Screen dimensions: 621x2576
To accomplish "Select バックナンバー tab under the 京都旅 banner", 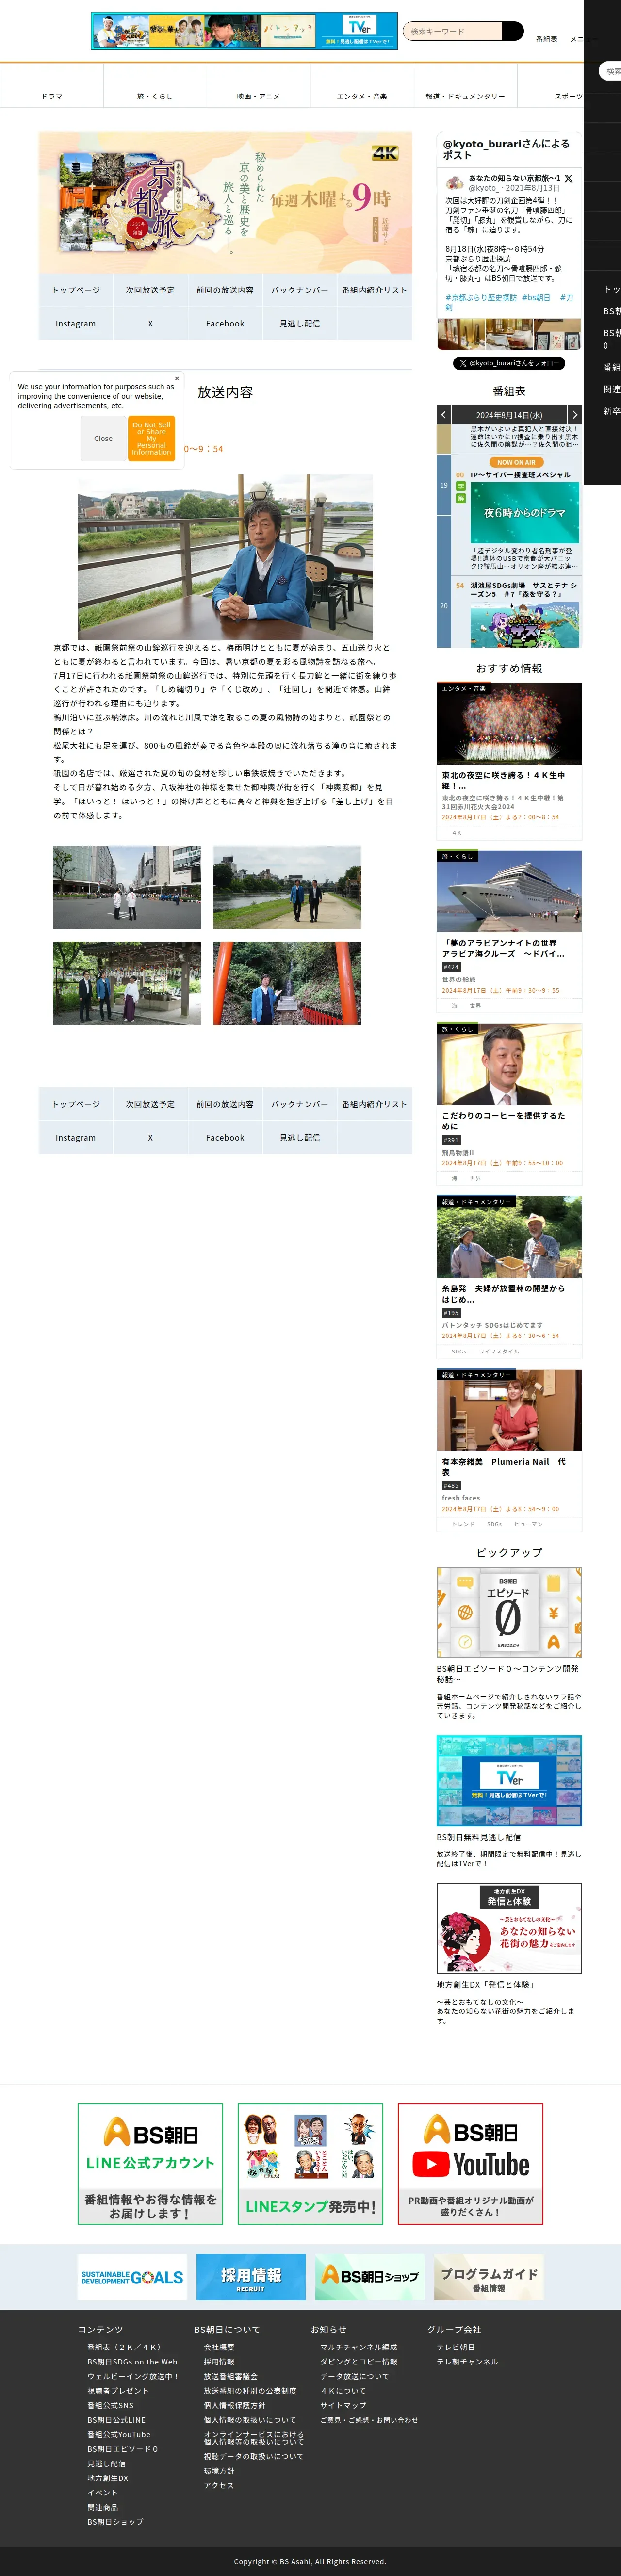I will click(300, 290).
